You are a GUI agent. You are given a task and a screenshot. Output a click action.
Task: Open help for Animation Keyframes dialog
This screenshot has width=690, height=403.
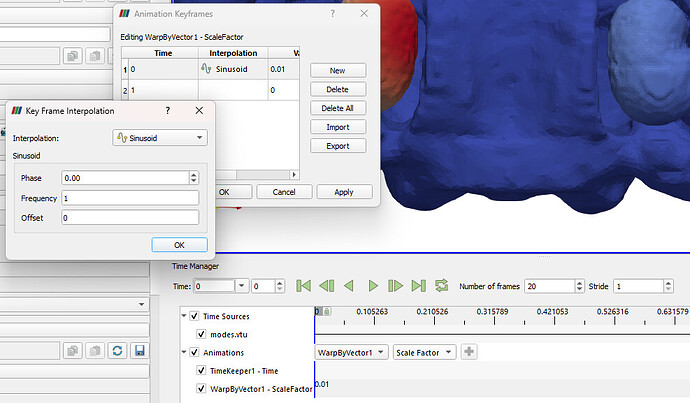click(x=333, y=14)
